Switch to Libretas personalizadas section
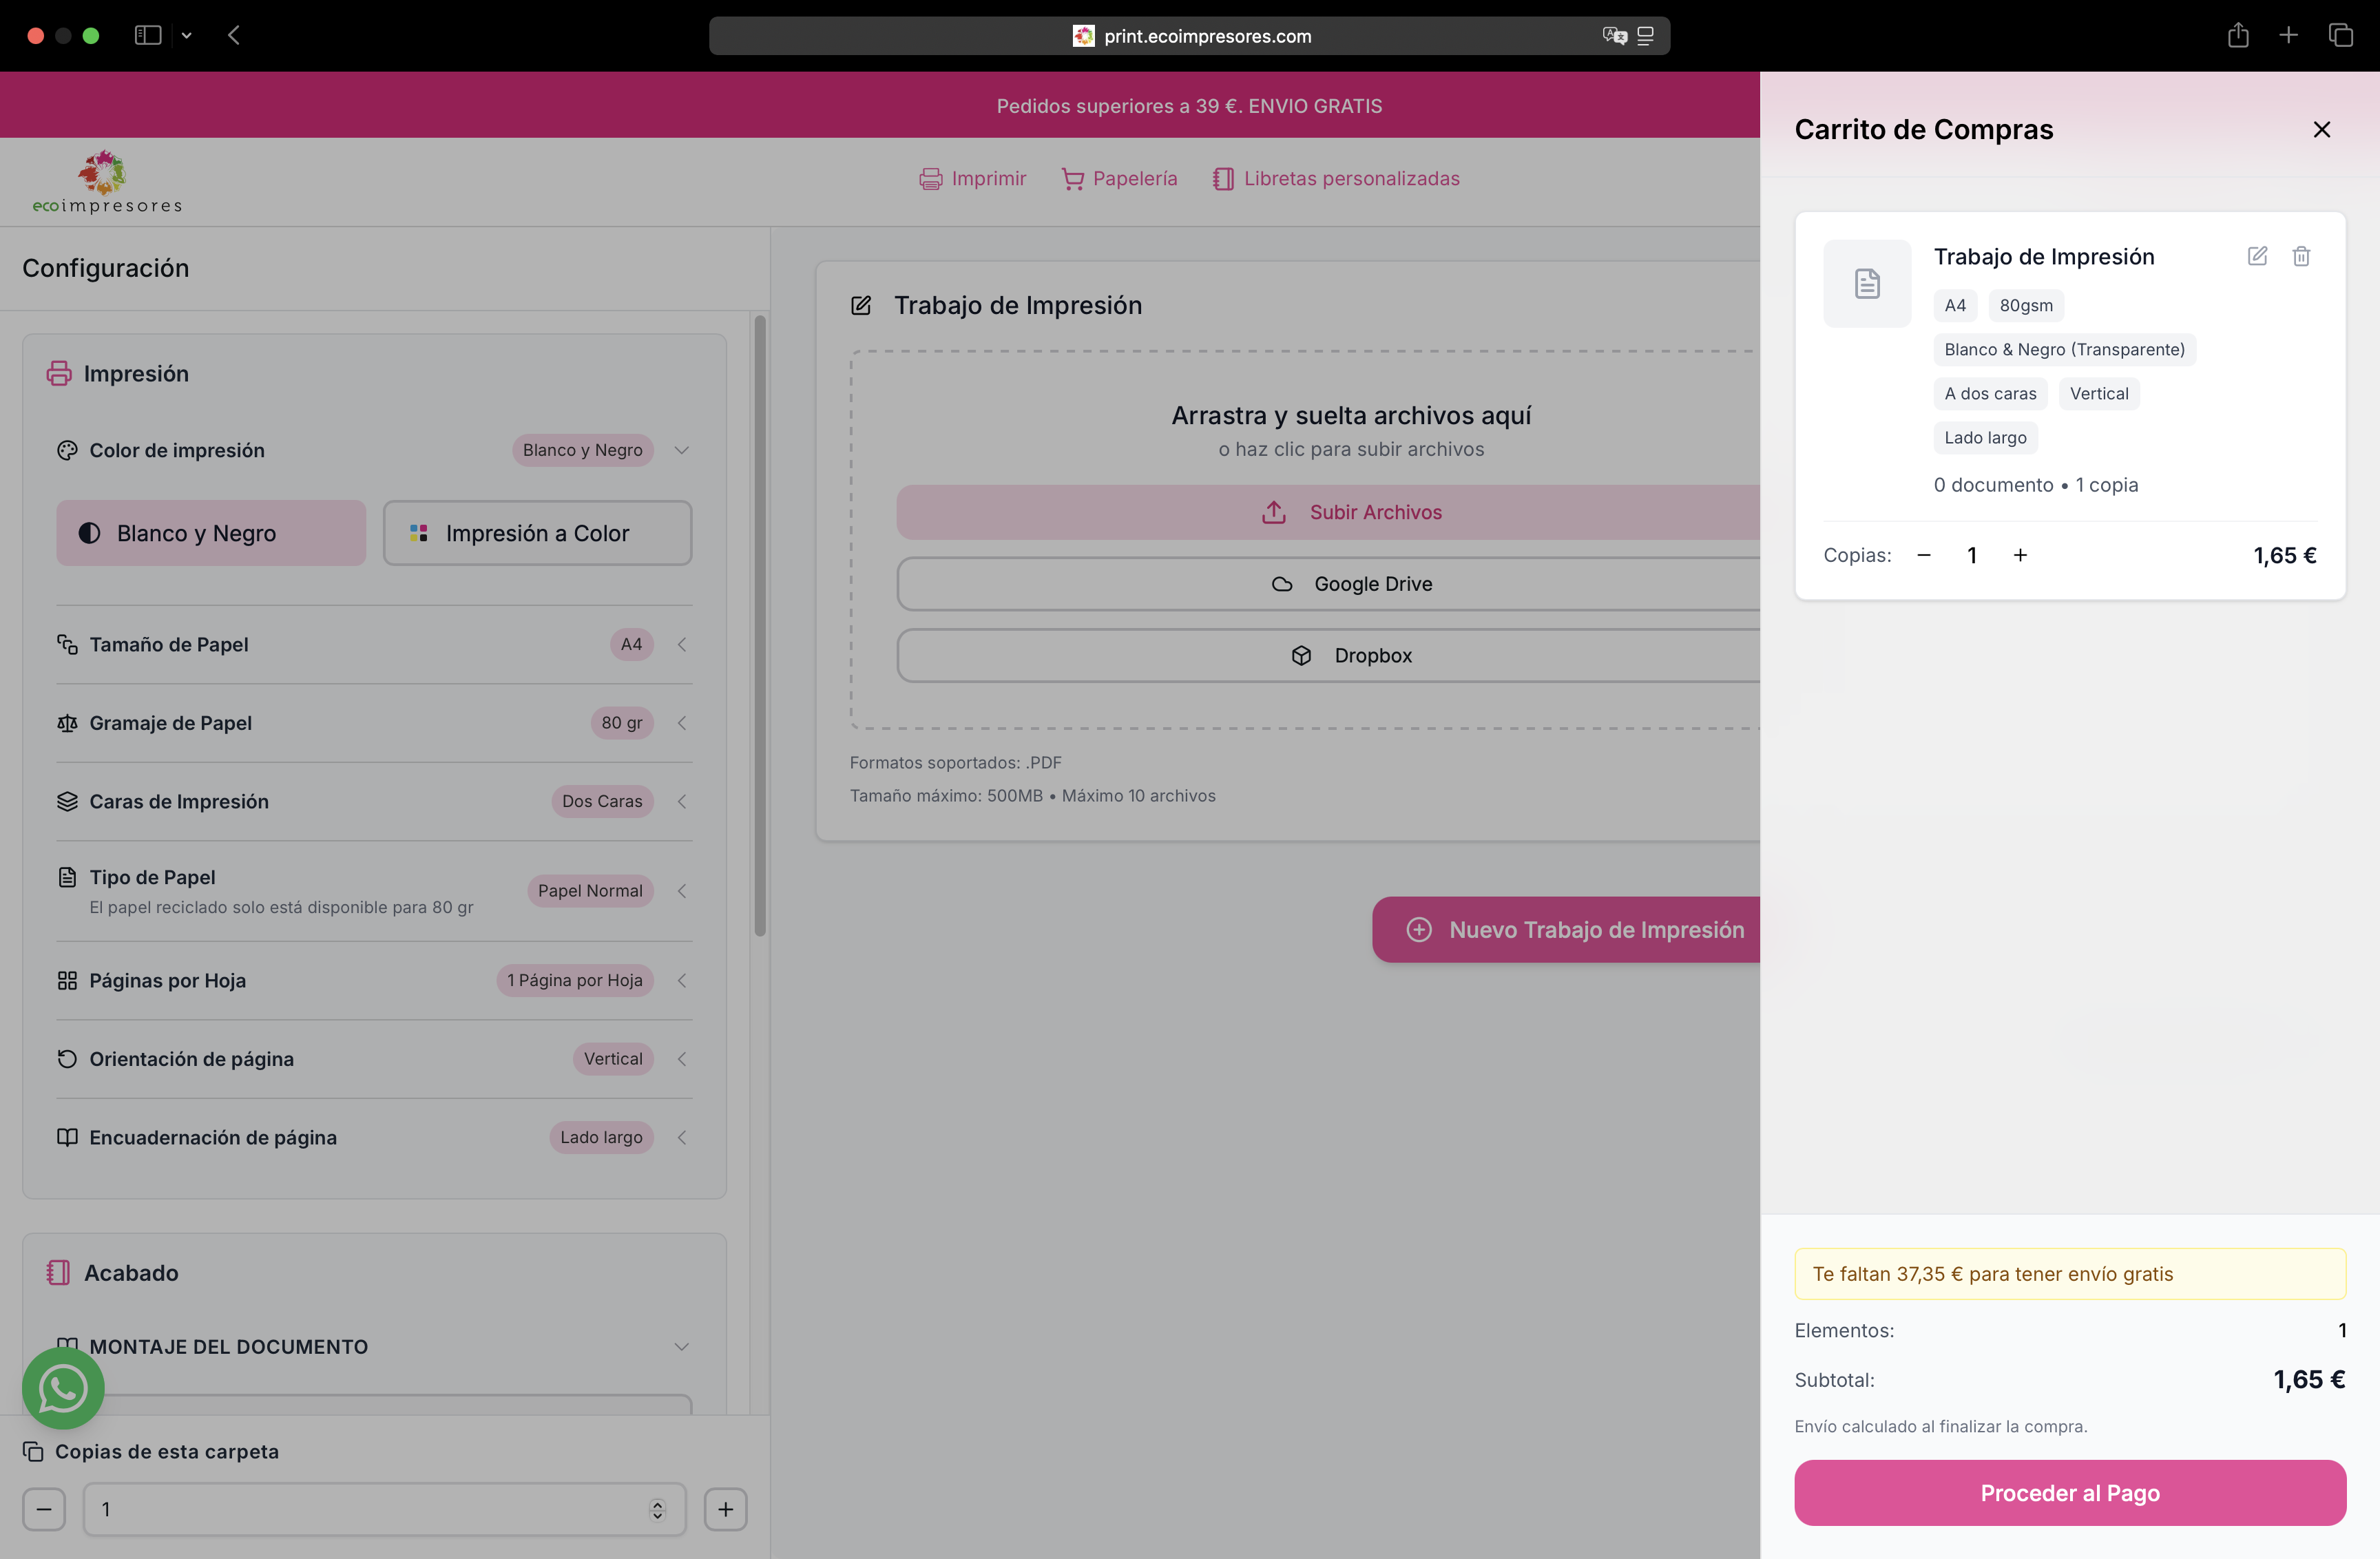Image resolution: width=2380 pixels, height=1559 pixels. 1336,178
